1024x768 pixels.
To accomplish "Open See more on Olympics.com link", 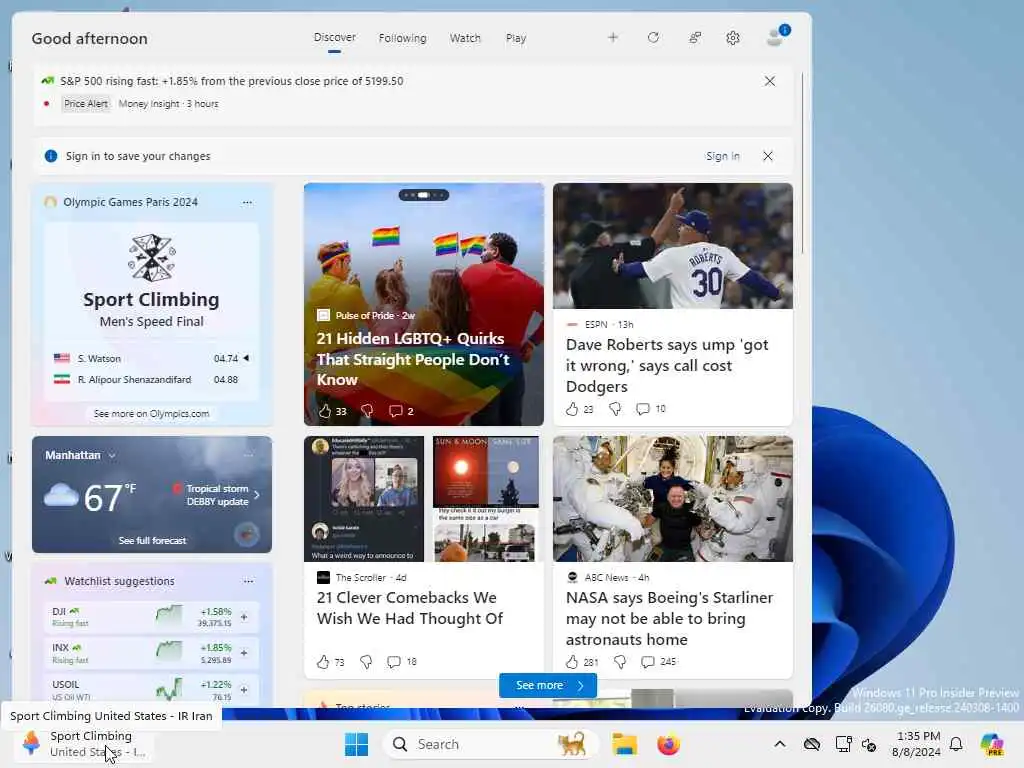I will (152, 413).
